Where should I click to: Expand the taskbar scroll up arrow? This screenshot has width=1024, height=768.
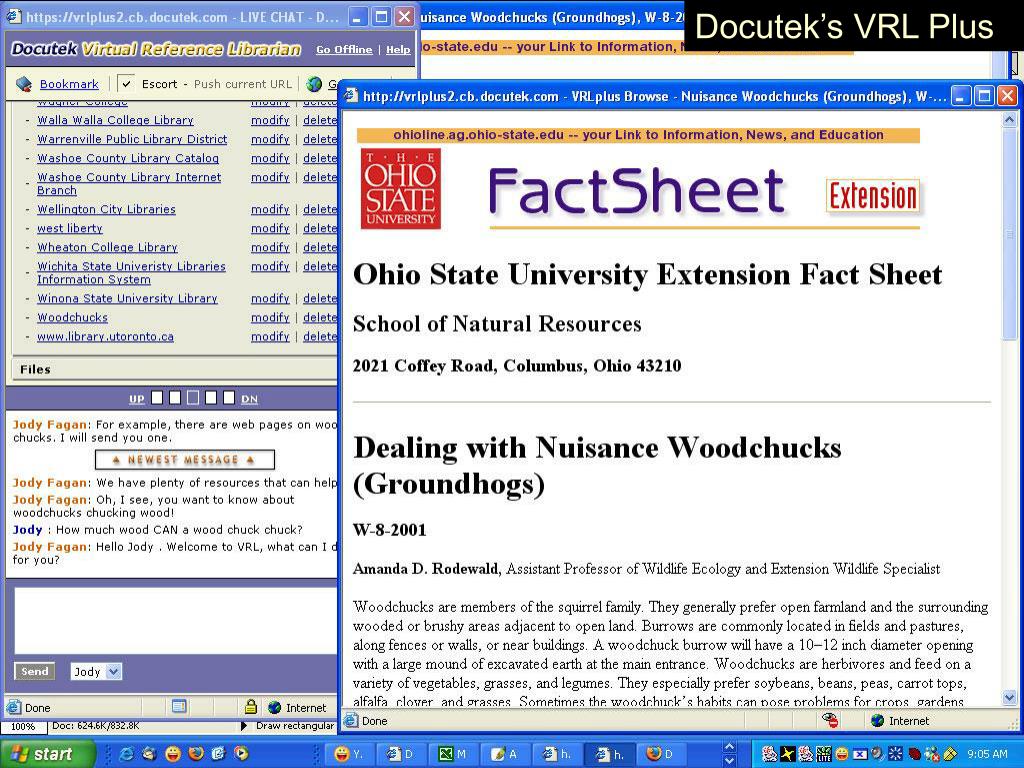tap(730, 746)
